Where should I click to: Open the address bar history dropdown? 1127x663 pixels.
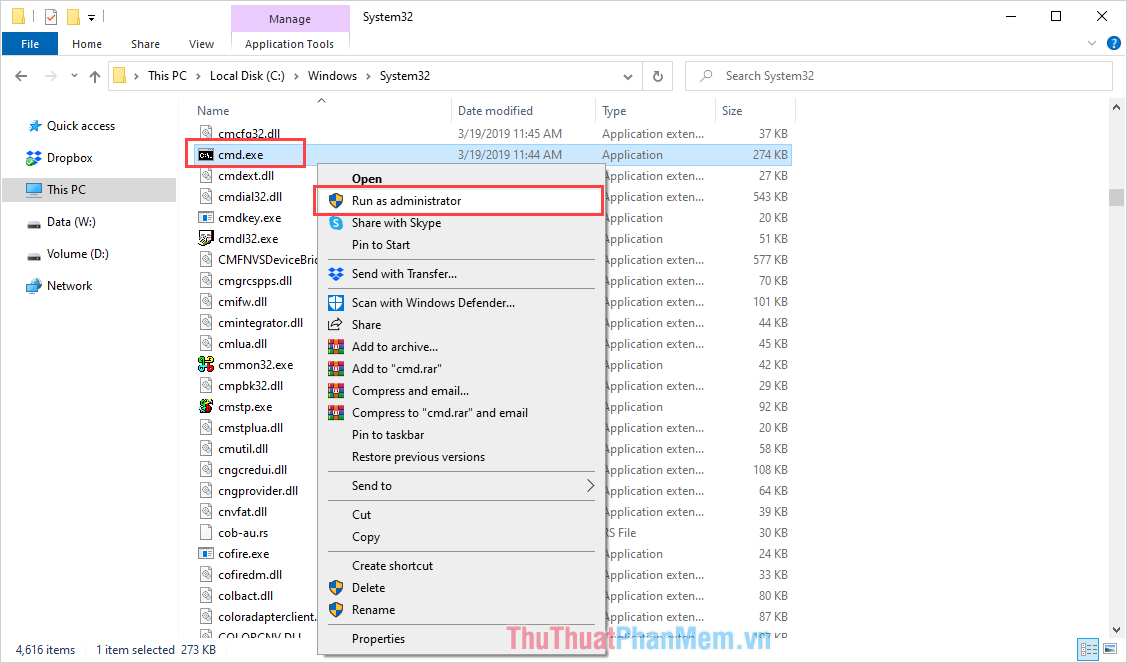(628, 75)
